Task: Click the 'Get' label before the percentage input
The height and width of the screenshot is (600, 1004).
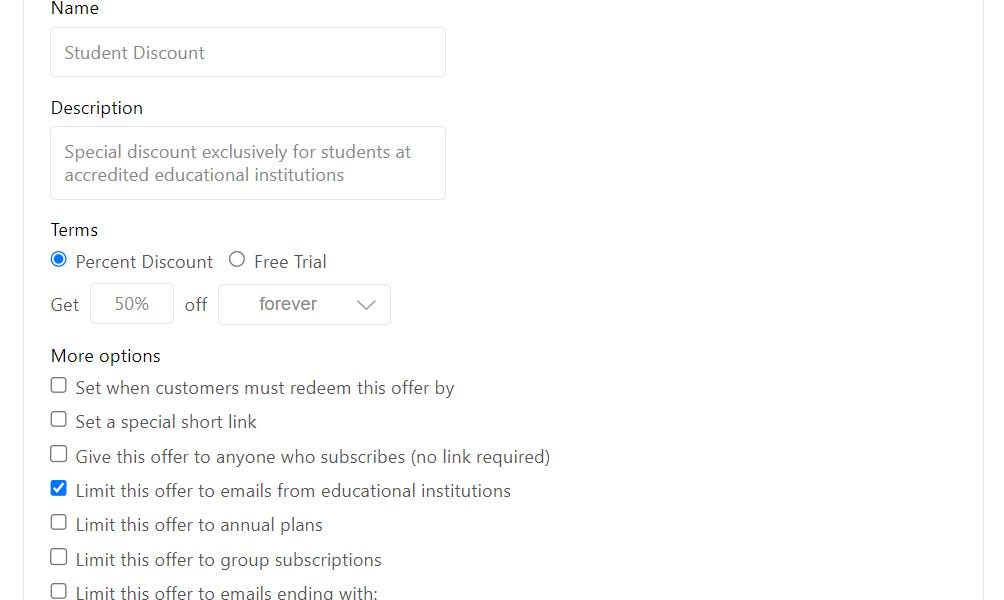Action: [x=64, y=305]
